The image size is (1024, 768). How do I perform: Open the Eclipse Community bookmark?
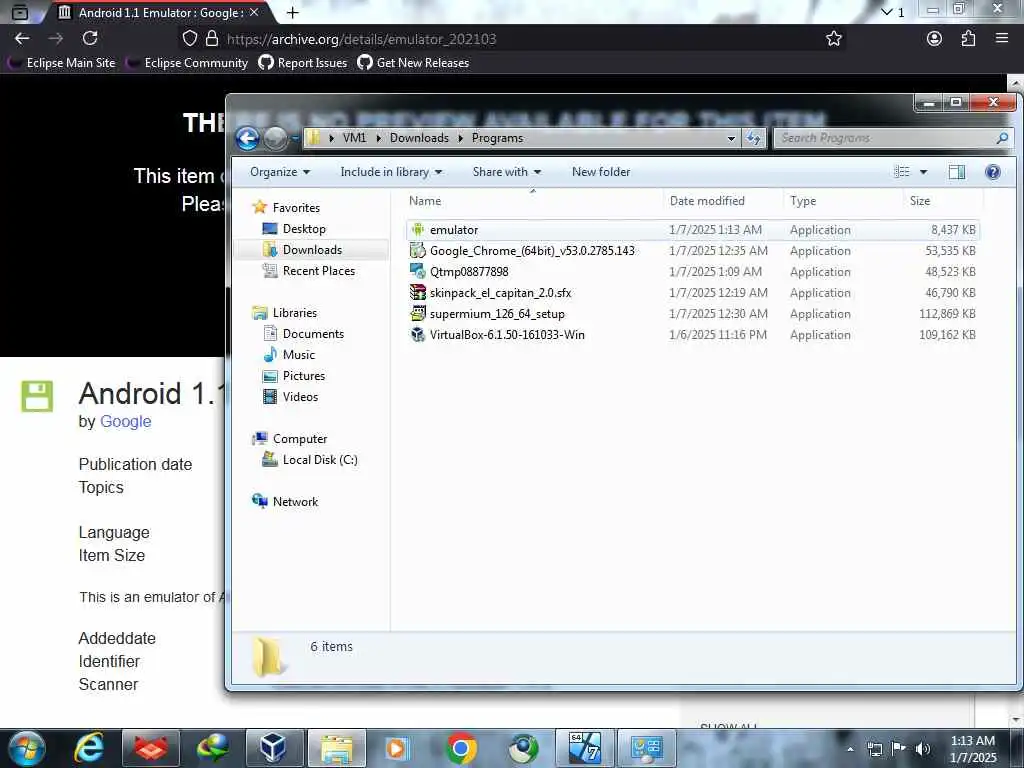coord(188,63)
